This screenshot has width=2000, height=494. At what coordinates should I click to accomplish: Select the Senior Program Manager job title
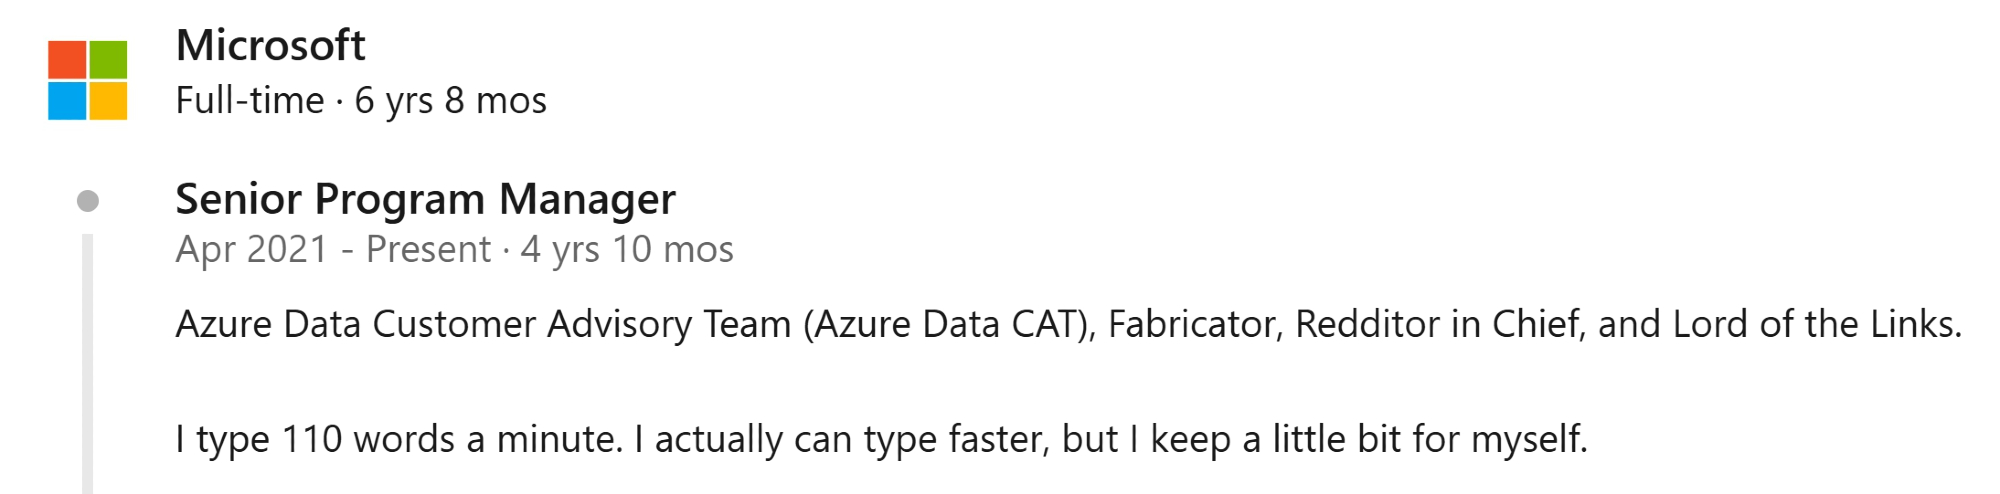[x=425, y=199]
